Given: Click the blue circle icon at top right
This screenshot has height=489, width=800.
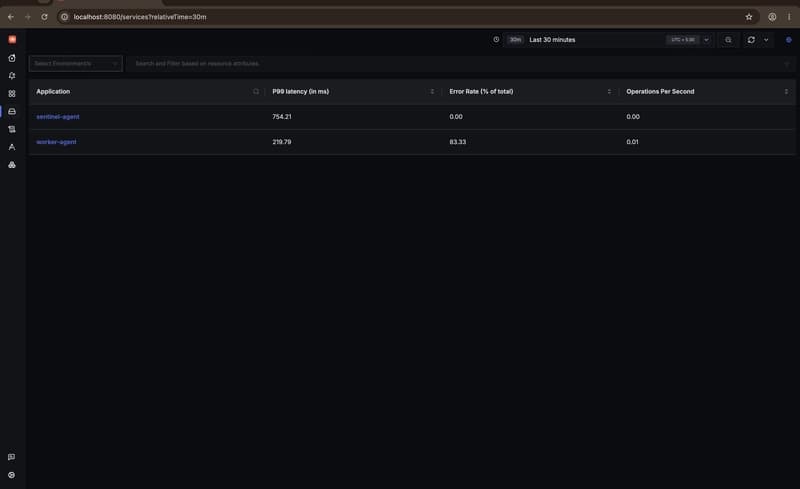Looking at the screenshot, I should [x=788, y=40].
